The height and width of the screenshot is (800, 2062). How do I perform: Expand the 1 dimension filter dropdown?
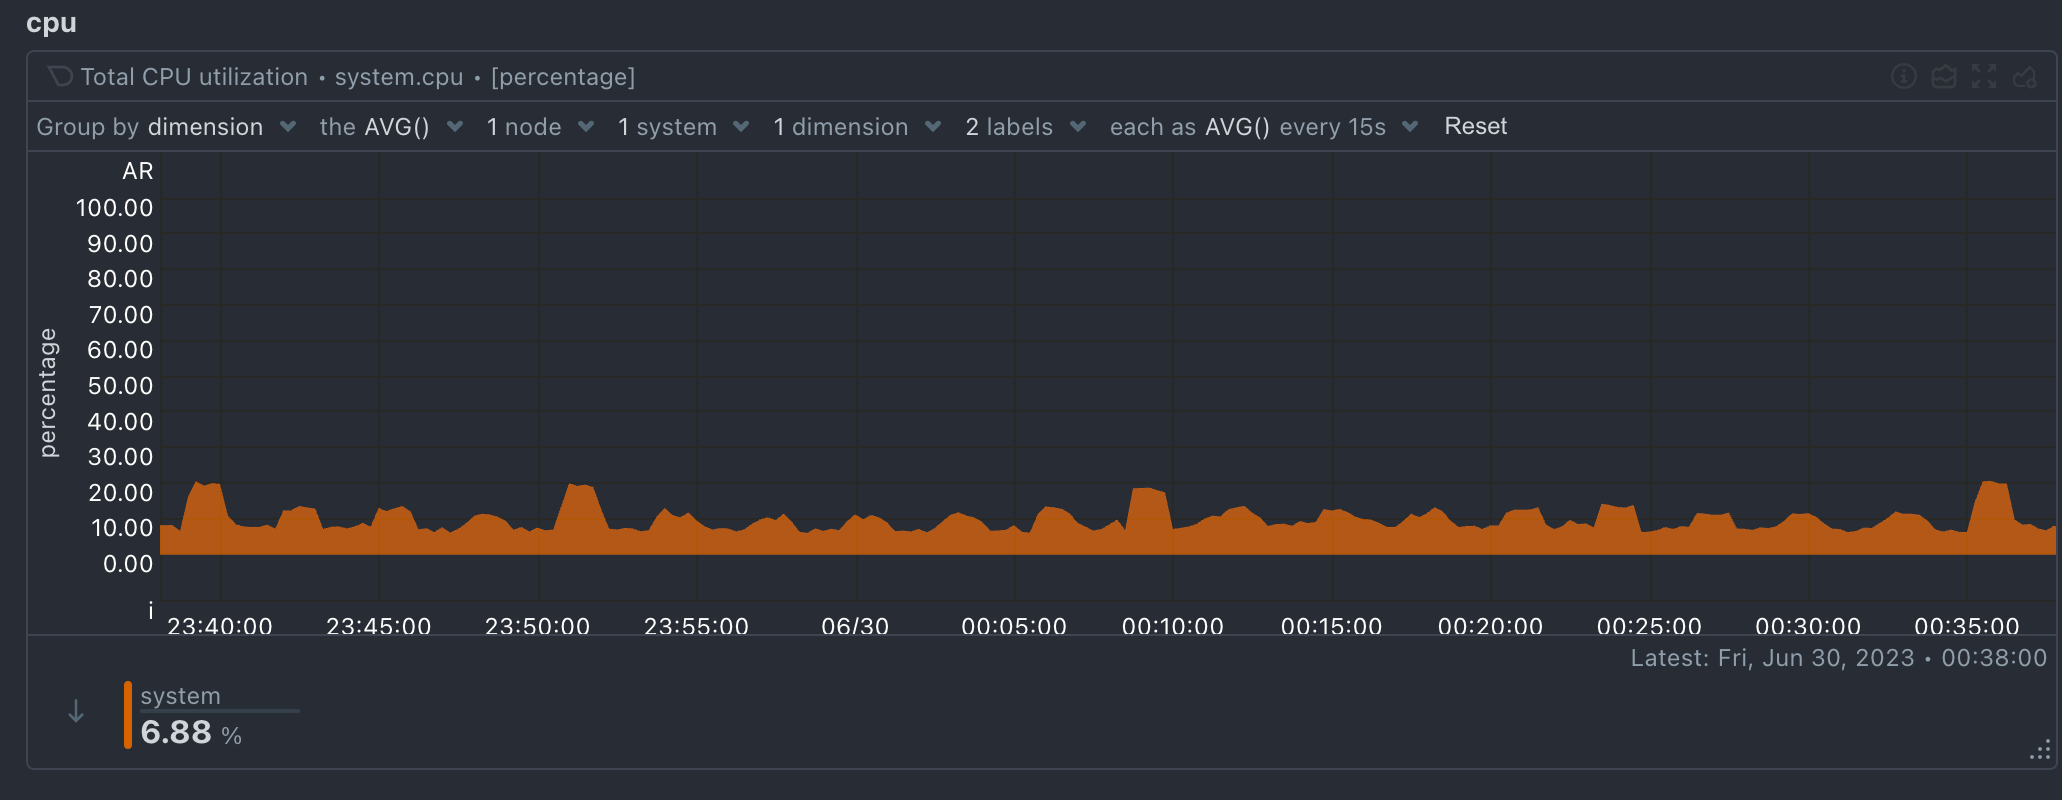click(857, 127)
